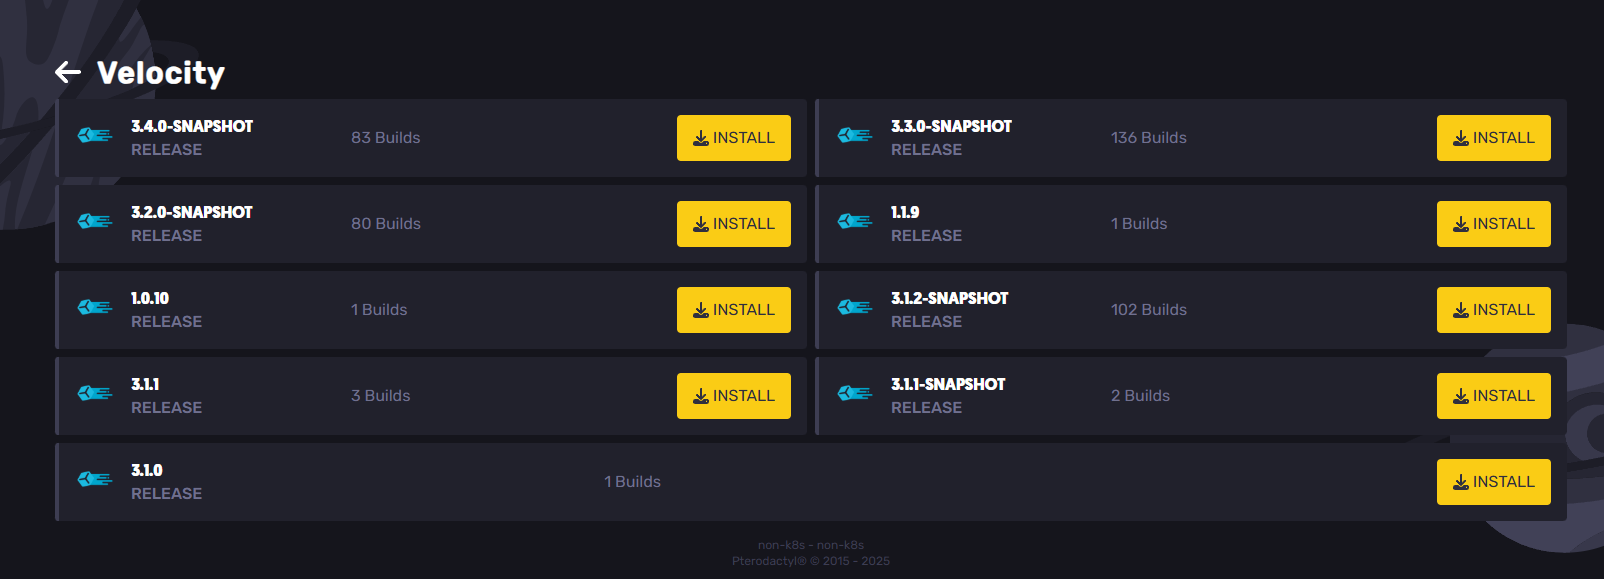Go back using the arrow beside Velocity

click(x=68, y=72)
